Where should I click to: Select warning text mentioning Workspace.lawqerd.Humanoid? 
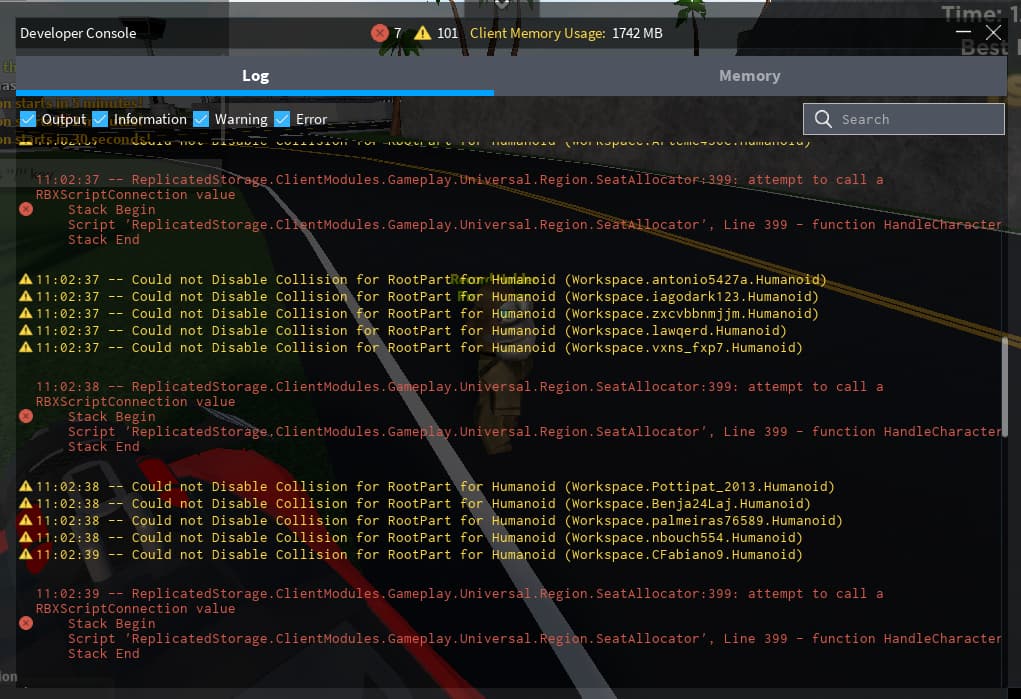pos(411,330)
